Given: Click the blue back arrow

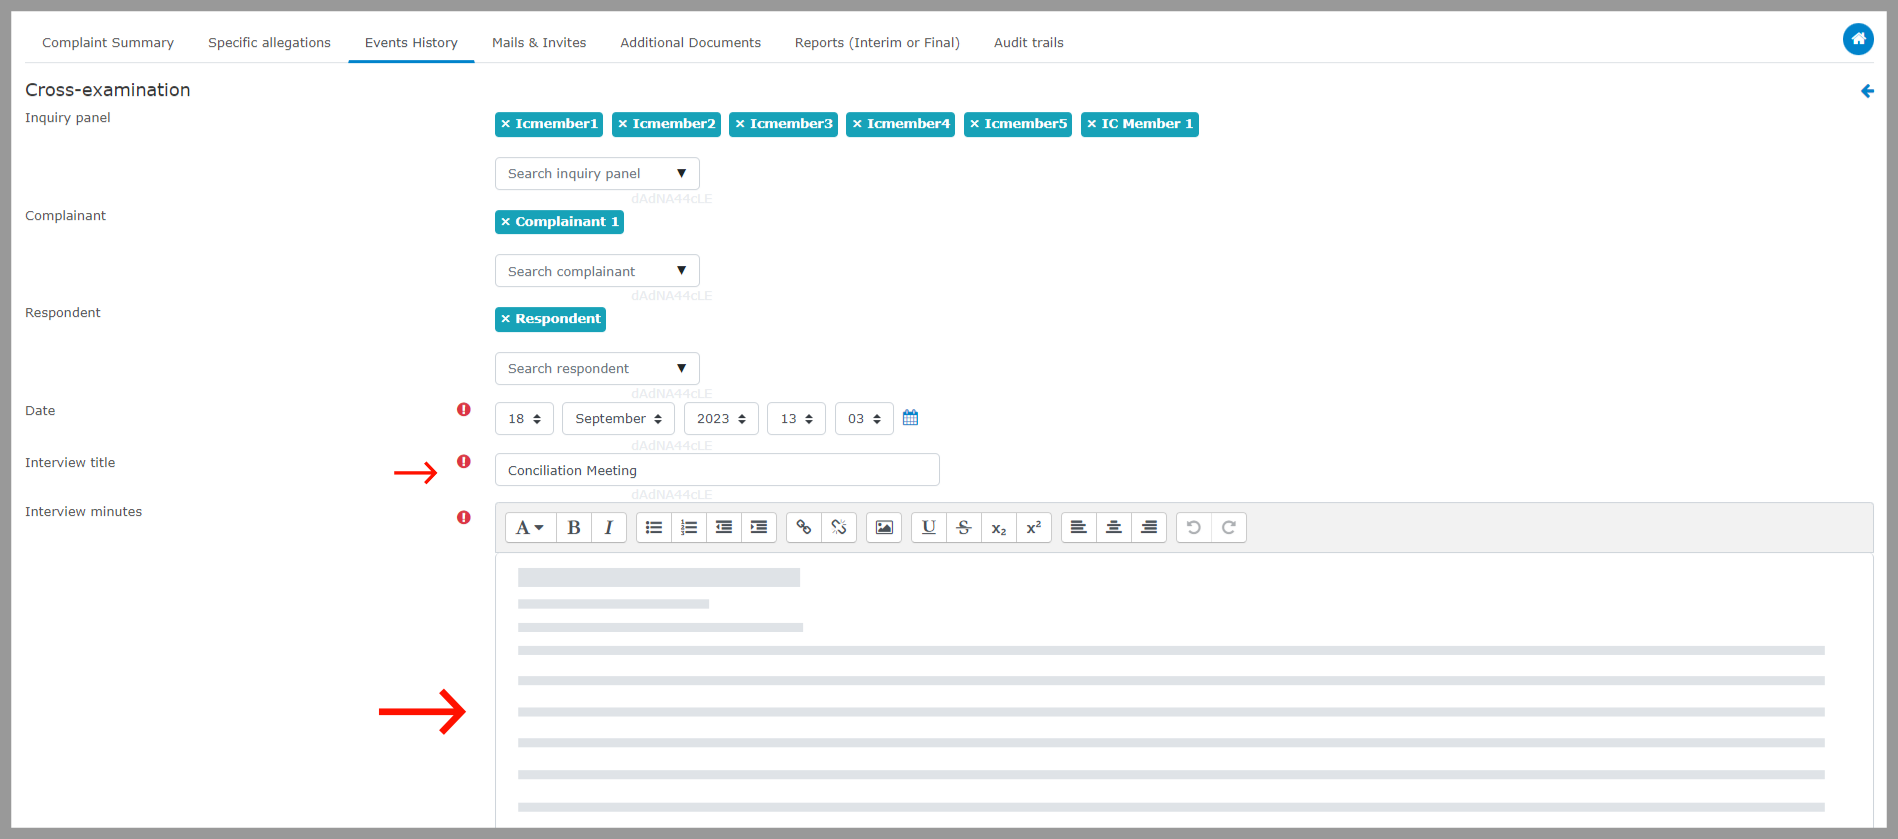Looking at the screenshot, I should tap(1867, 91).
